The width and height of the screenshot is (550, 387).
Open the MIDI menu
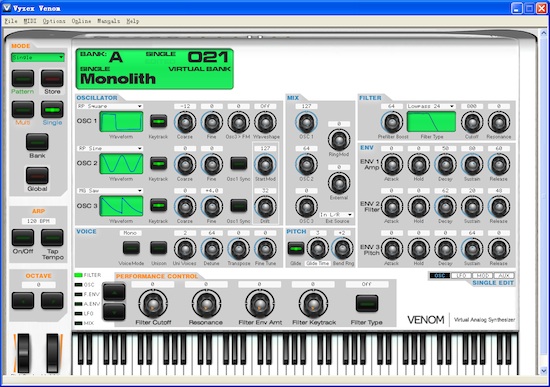pyautogui.click(x=30, y=21)
